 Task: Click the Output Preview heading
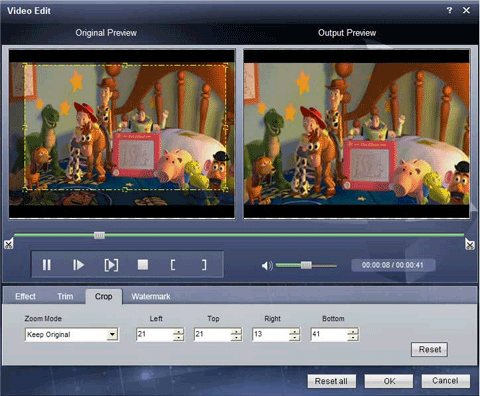click(347, 33)
